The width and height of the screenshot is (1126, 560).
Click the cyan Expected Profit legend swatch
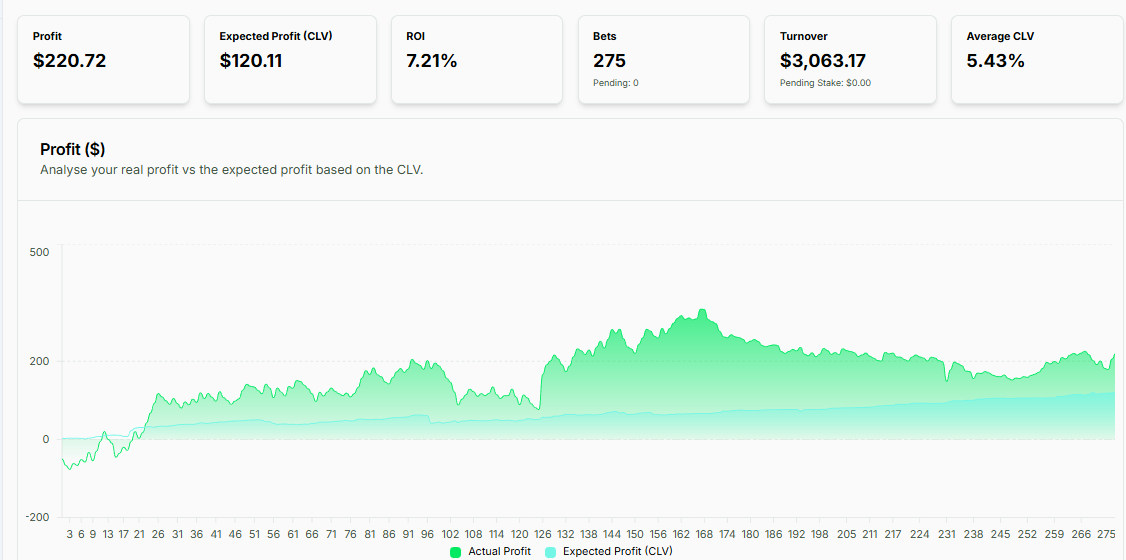[x=551, y=552]
